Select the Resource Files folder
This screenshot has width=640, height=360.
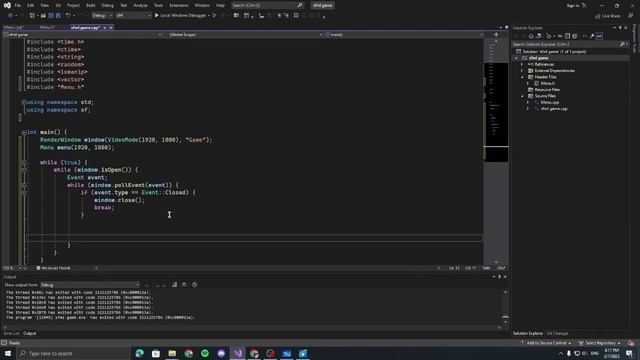544,90
